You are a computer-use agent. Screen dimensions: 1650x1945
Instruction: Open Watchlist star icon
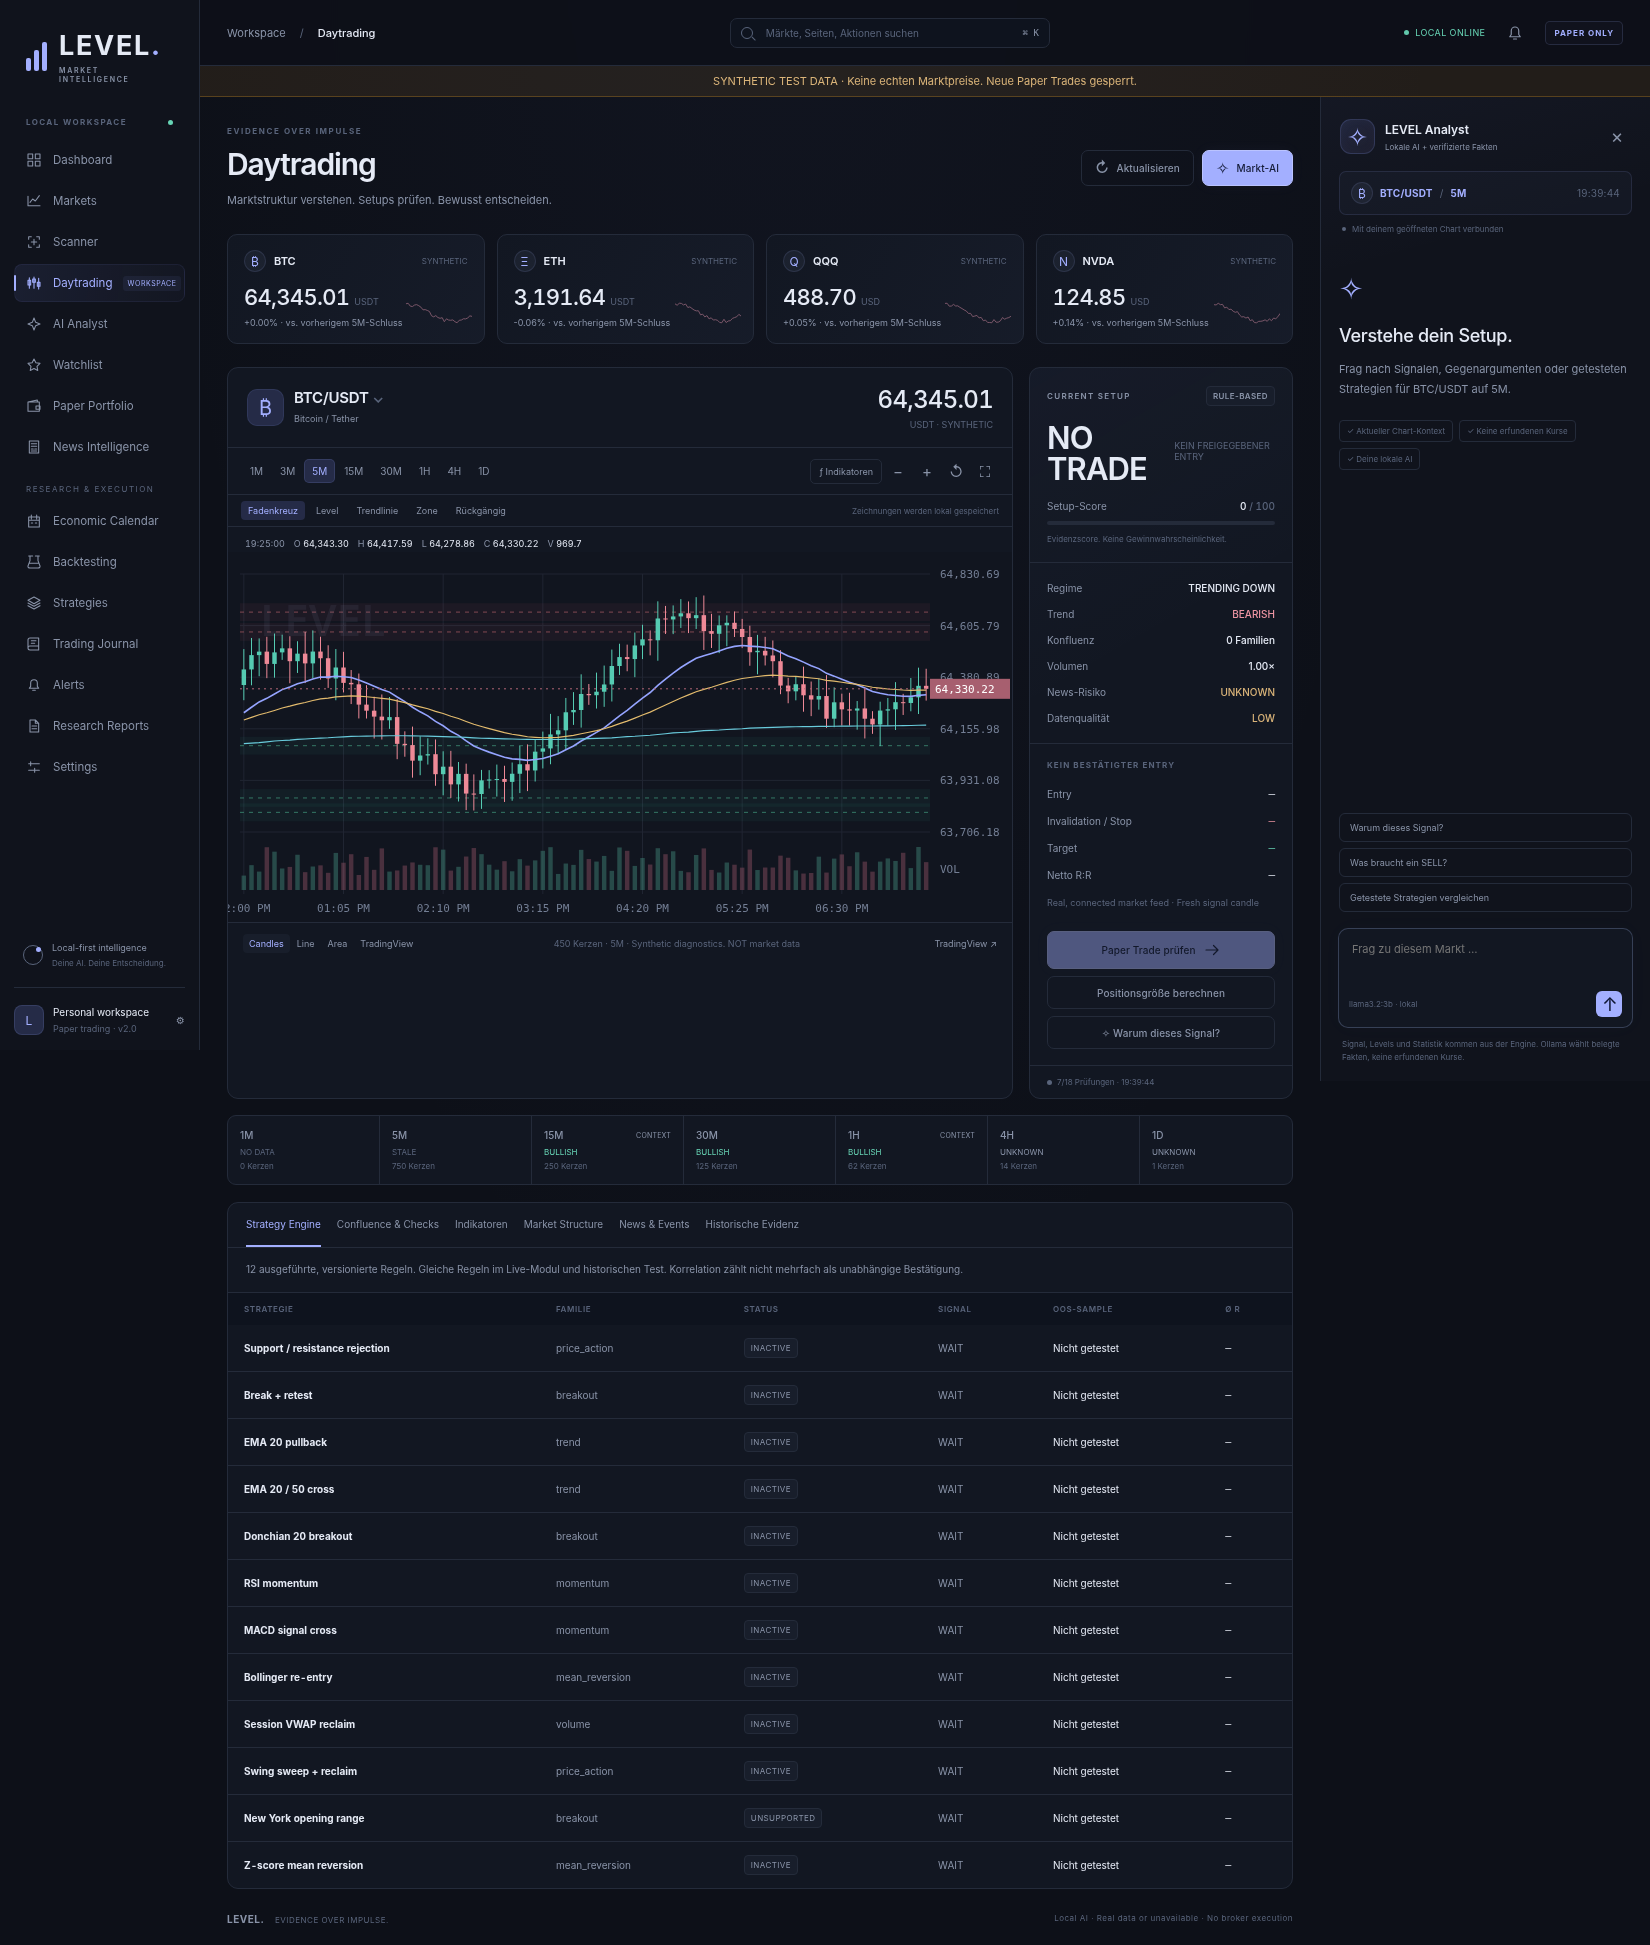34,365
